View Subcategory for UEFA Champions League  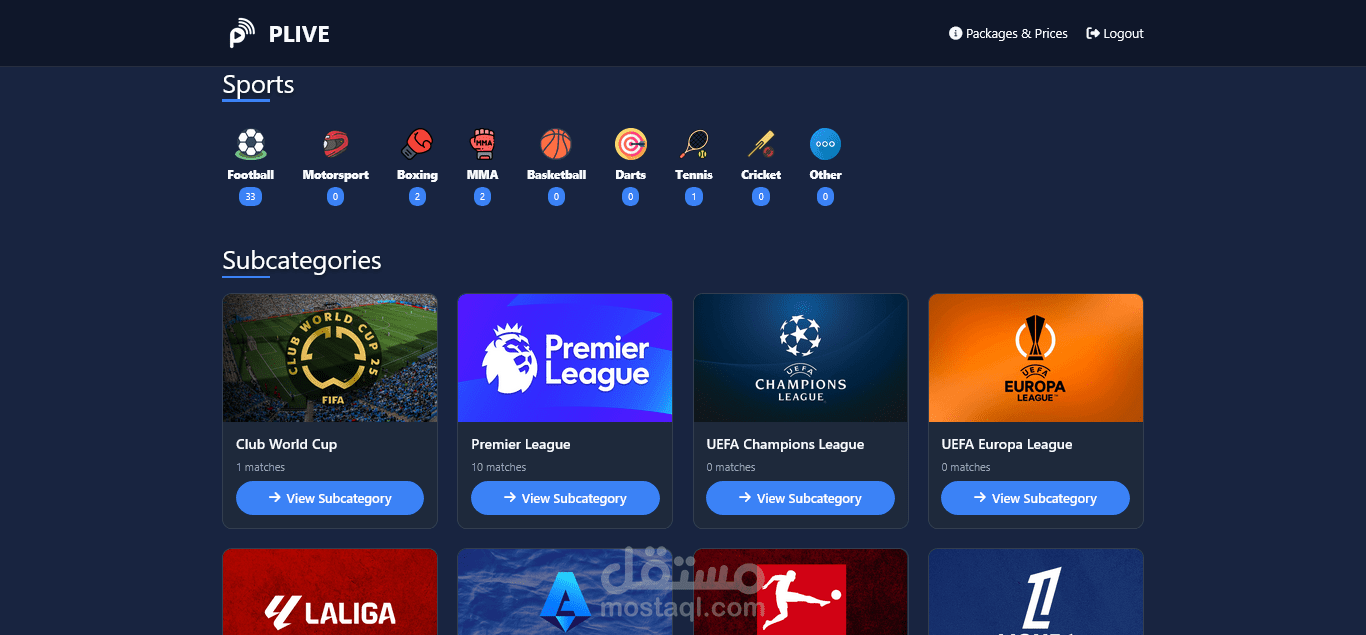tap(800, 498)
